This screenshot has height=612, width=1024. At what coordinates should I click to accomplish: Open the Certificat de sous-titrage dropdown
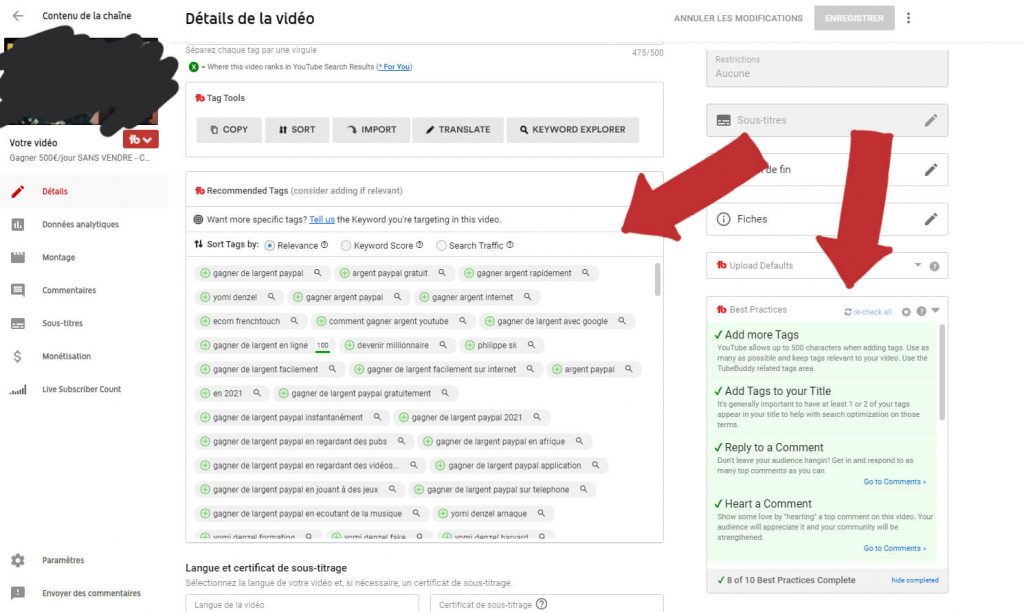pyautogui.click(x=547, y=604)
